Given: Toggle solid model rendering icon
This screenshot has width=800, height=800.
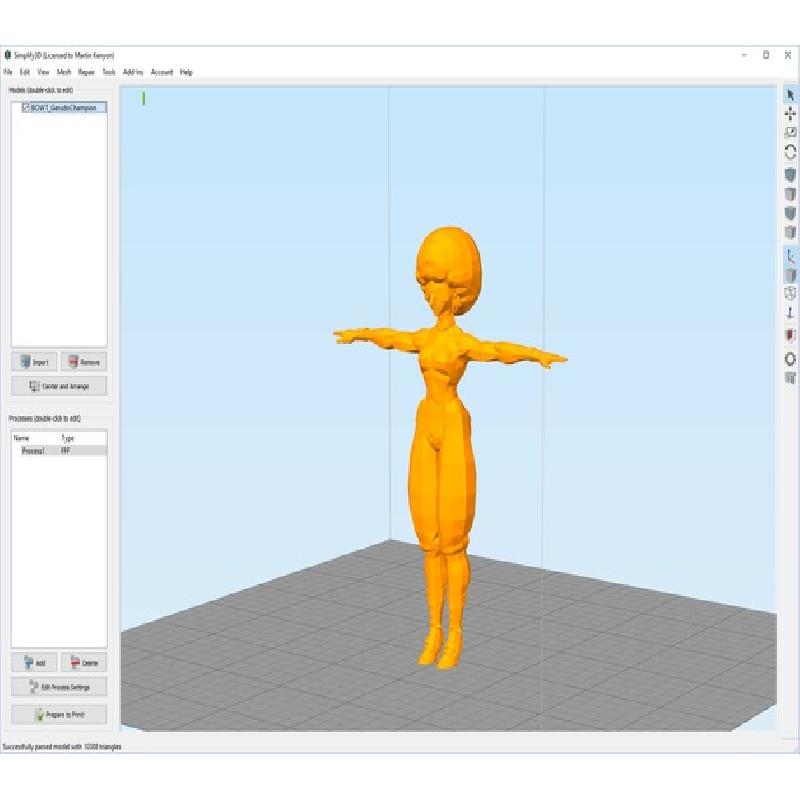Looking at the screenshot, I should tap(790, 276).
